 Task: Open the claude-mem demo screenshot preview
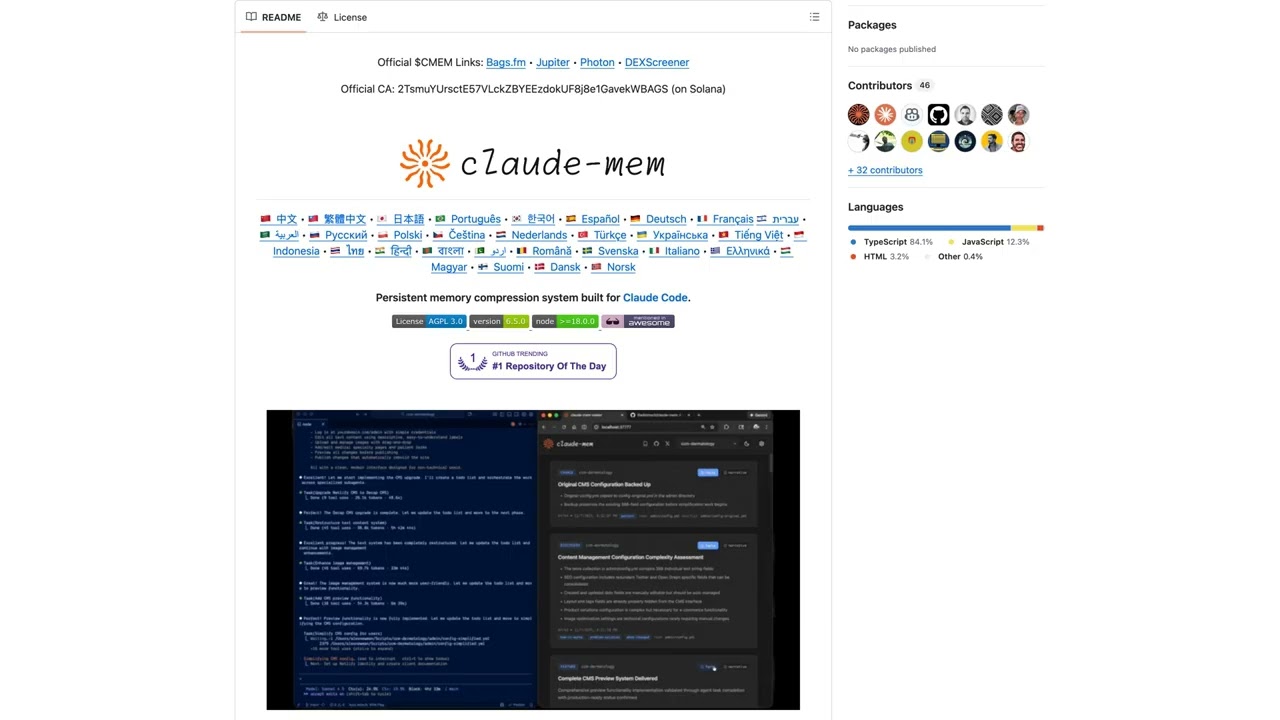533,560
